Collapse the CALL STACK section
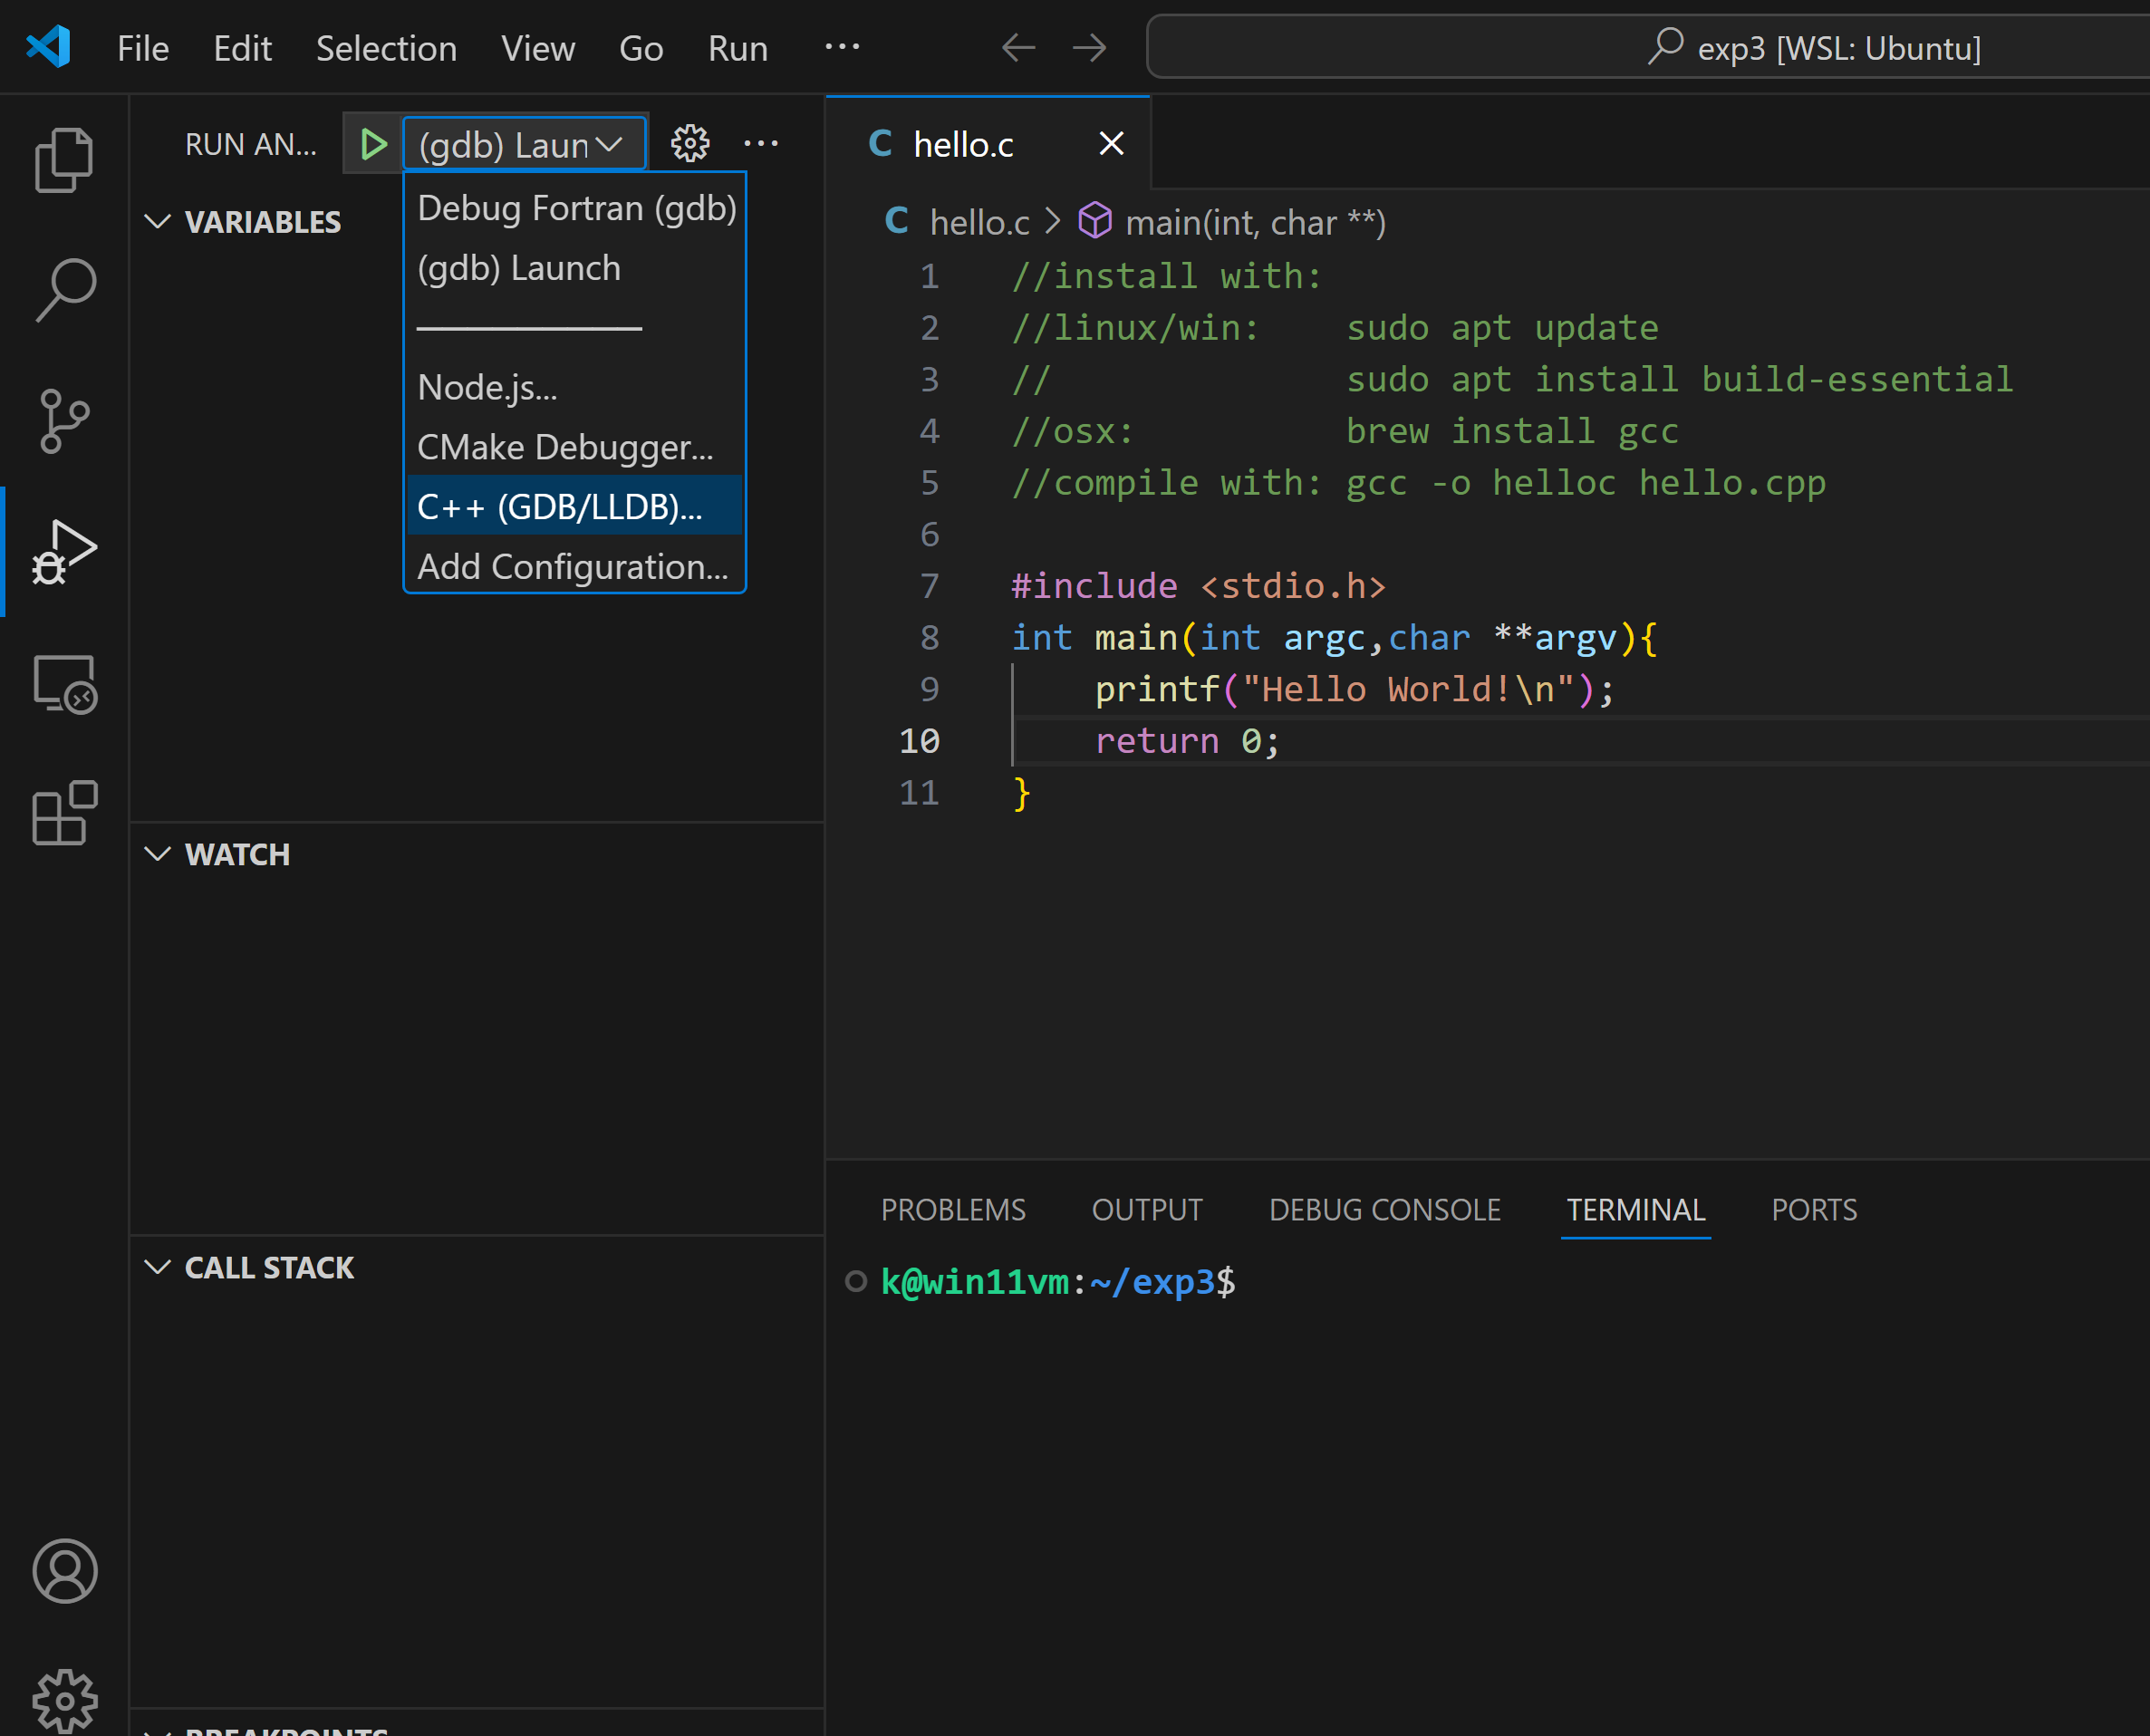2150x1736 pixels. 158,1268
